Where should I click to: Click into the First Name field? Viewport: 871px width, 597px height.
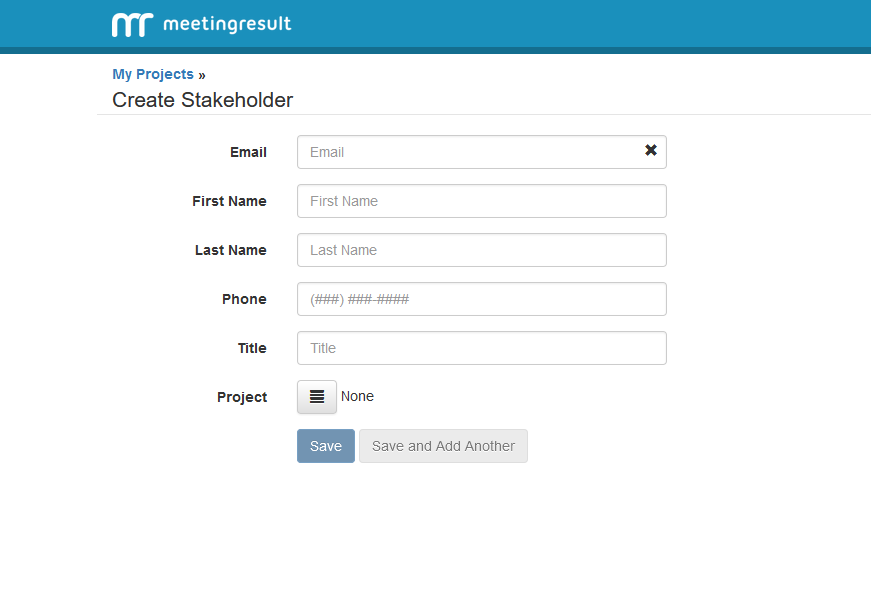tap(481, 201)
